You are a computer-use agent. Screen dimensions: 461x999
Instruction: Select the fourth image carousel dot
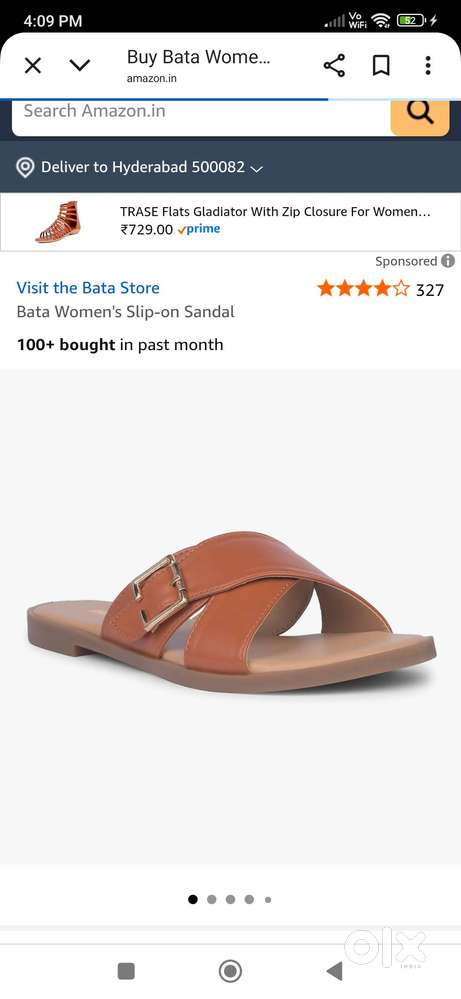(x=249, y=900)
